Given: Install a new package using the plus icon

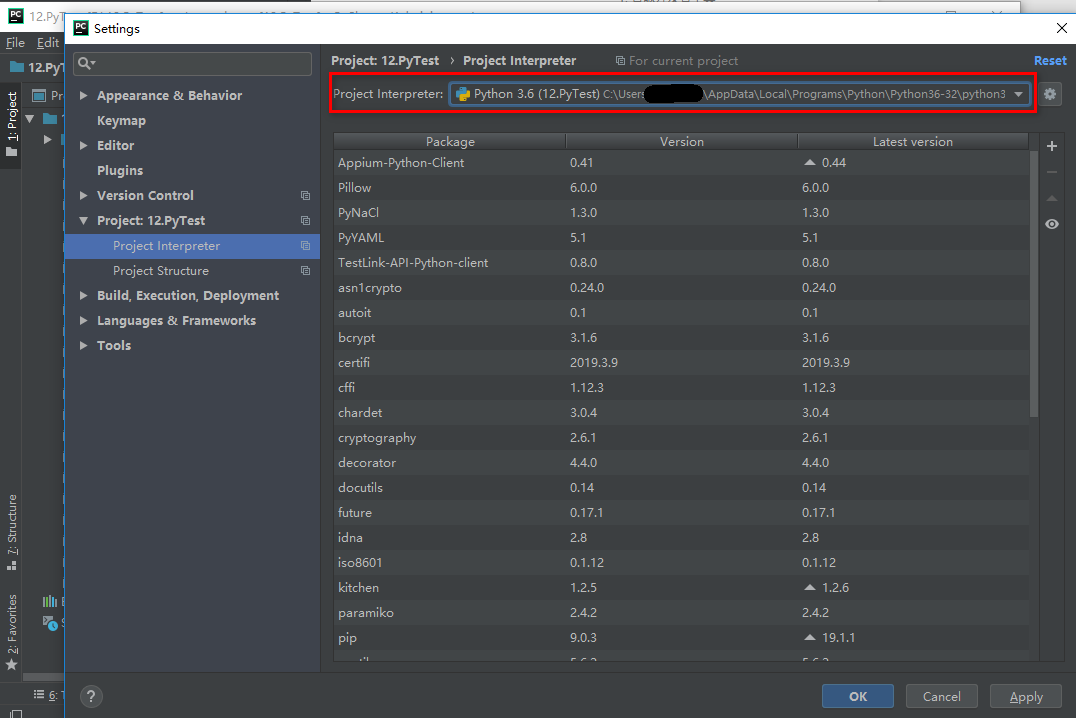Looking at the screenshot, I should click(x=1051, y=145).
